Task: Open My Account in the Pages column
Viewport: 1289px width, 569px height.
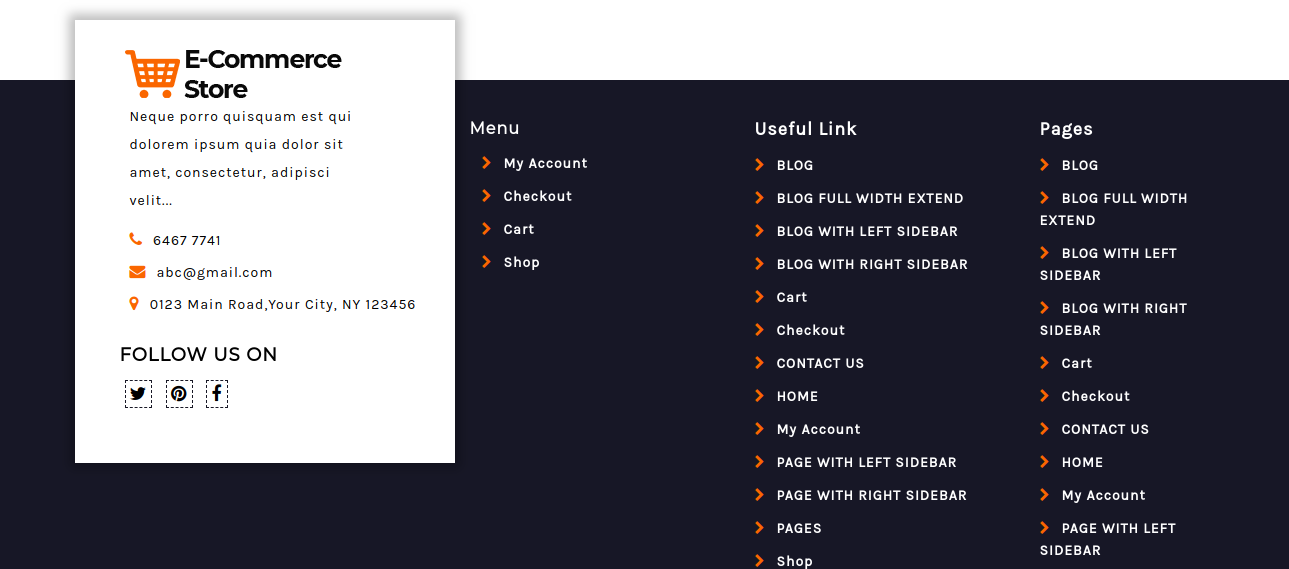Action: point(1103,495)
